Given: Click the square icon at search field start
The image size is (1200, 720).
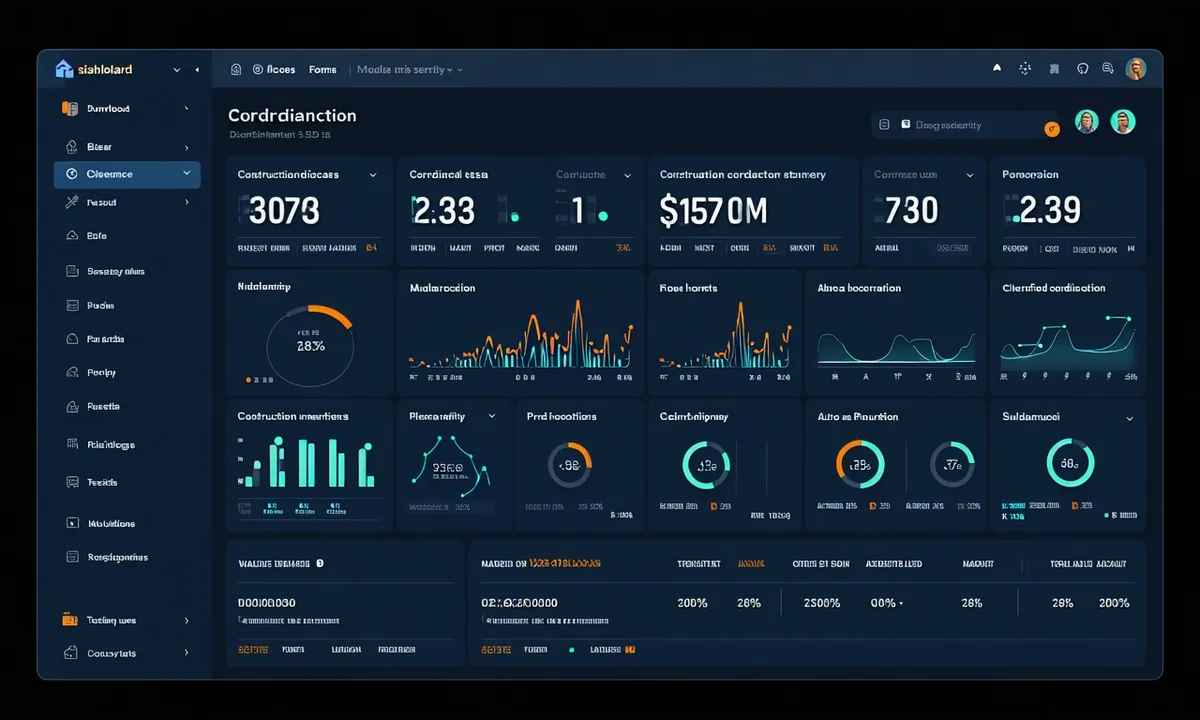Looking at the screenshot, I should click(x=884, y=125).
